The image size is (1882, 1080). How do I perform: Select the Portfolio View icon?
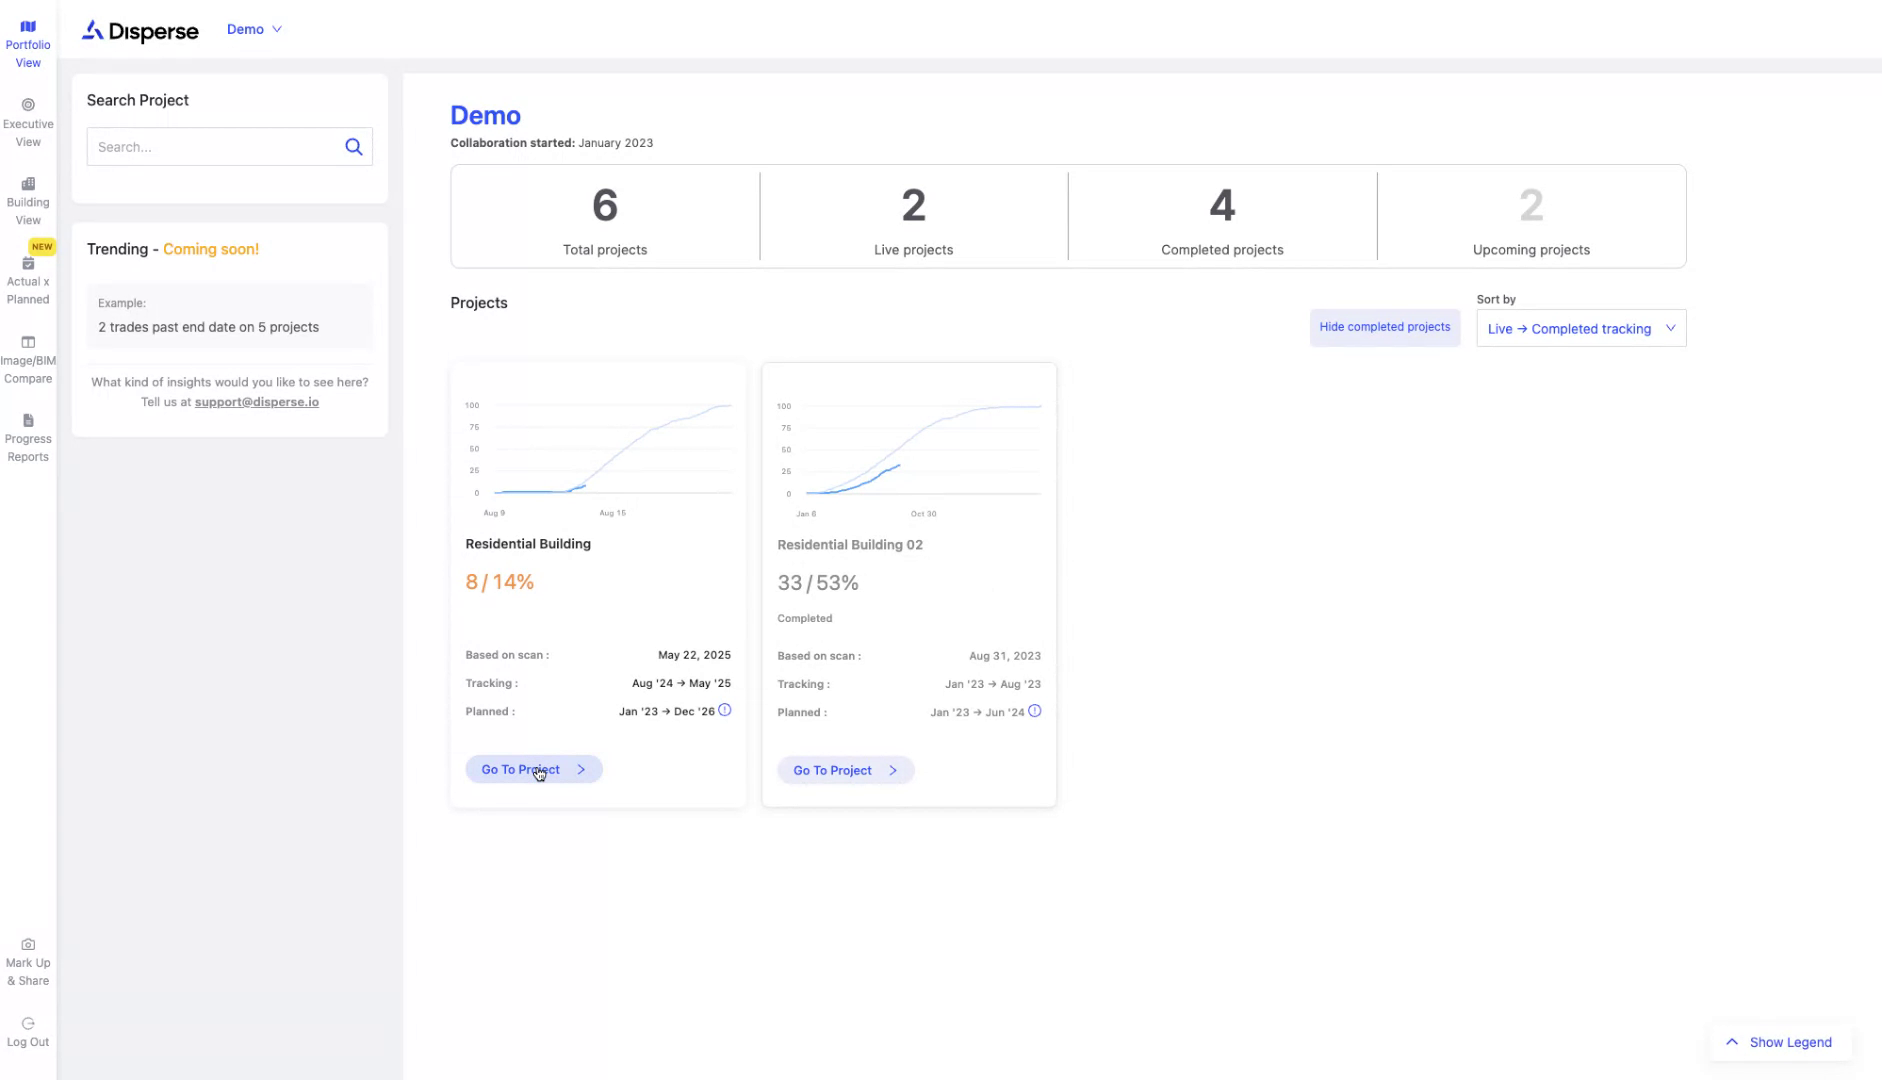click(x=27, y=40)
